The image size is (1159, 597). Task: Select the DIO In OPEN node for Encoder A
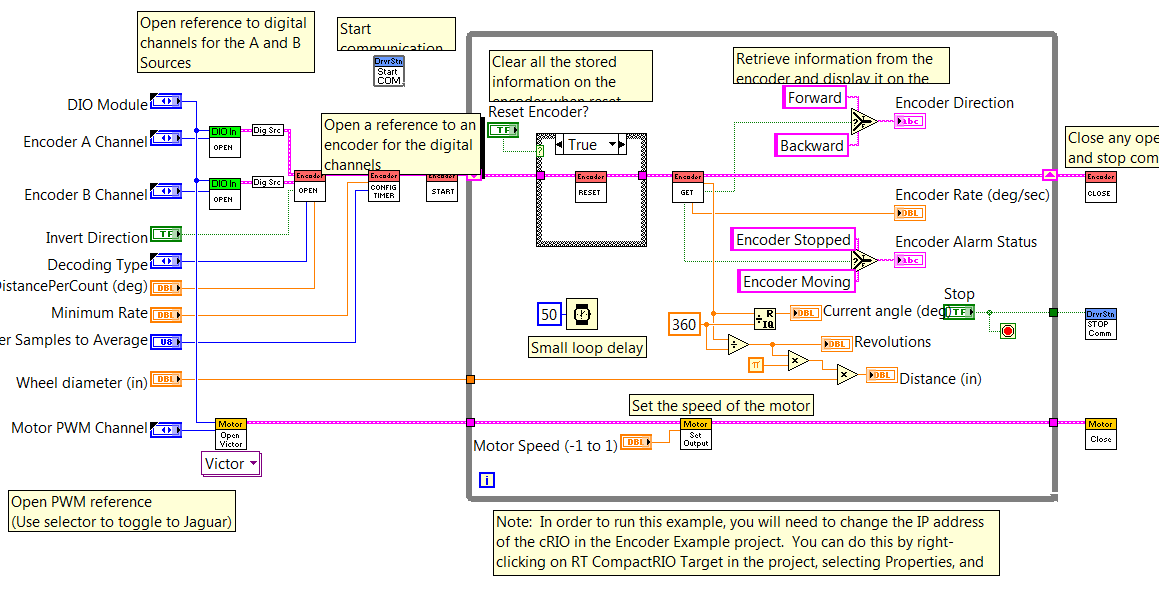coord(224,141)
